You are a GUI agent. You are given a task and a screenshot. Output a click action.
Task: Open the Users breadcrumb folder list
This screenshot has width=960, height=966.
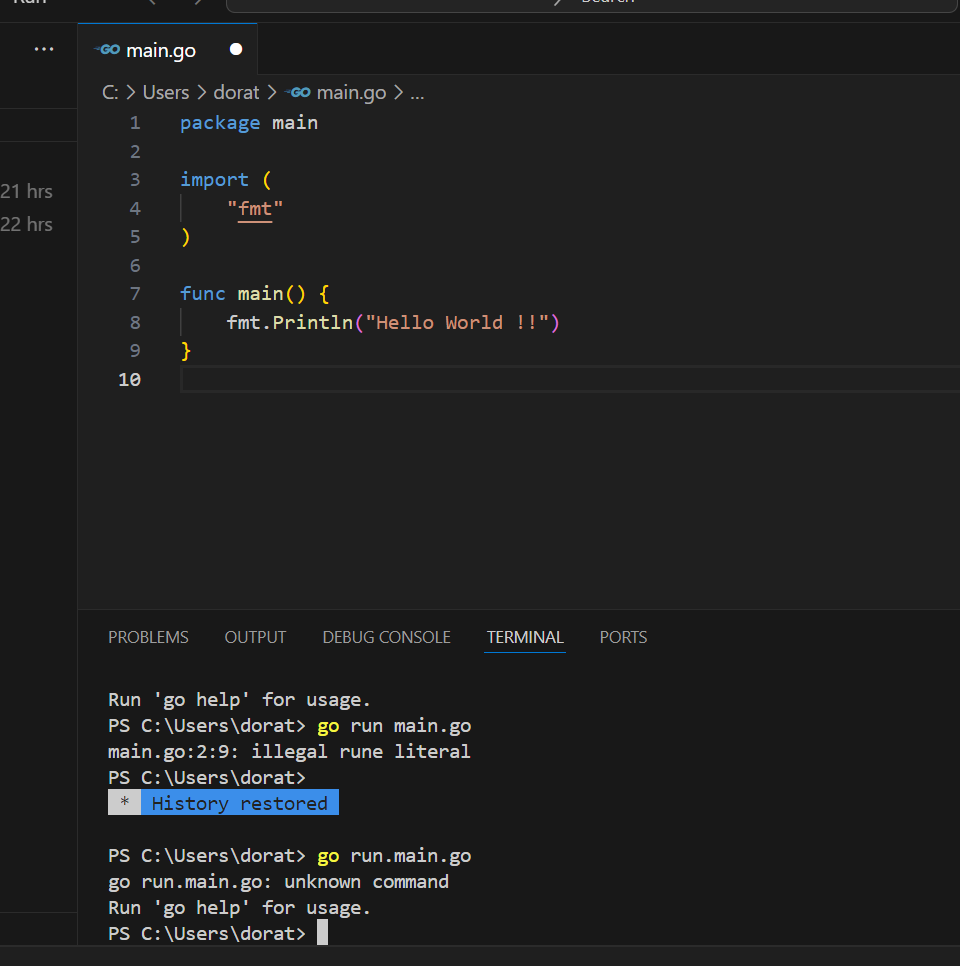coord(165,93)
